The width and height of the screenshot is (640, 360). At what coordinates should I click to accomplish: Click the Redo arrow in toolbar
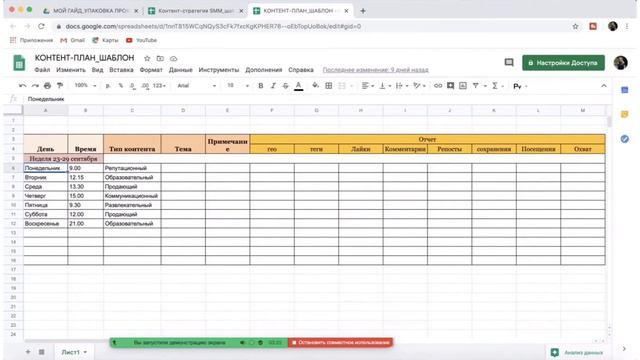coord(35,86)
